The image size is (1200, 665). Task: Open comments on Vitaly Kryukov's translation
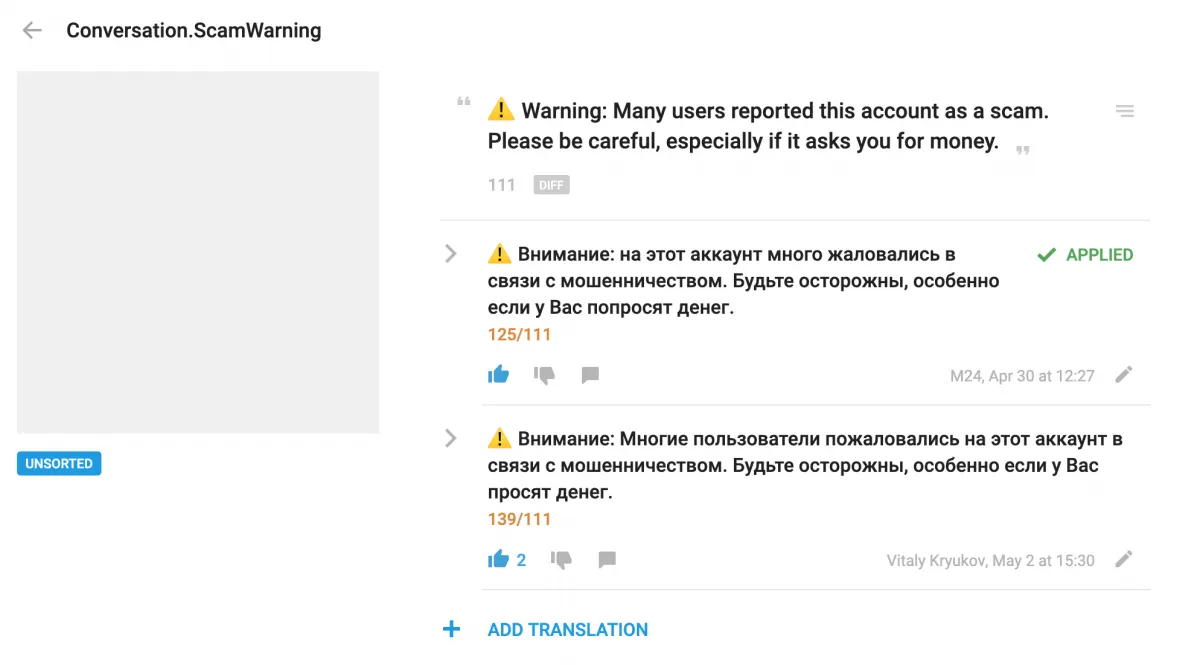click(607, 560)
